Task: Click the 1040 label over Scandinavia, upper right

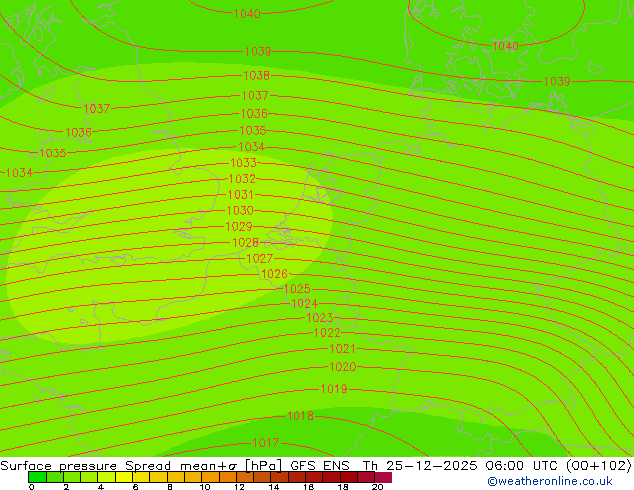Action: coord(505,46)
